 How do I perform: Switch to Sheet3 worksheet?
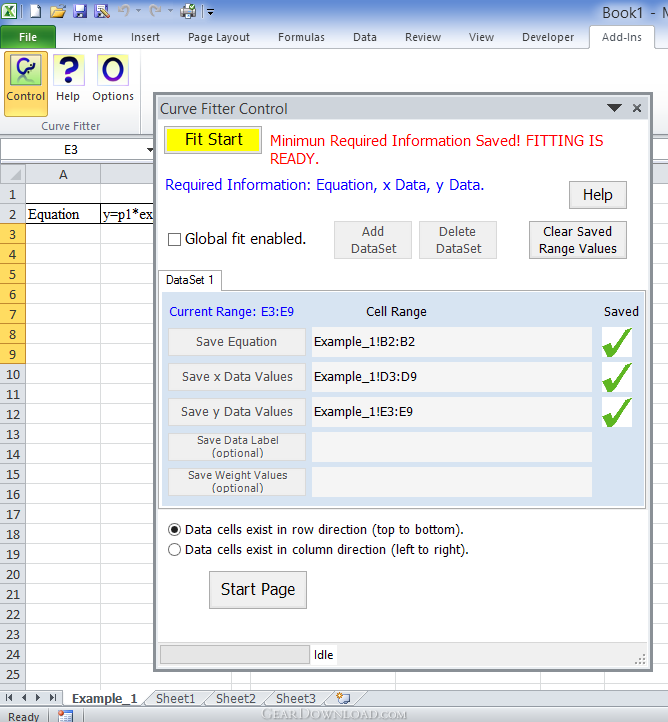(296, 698)
